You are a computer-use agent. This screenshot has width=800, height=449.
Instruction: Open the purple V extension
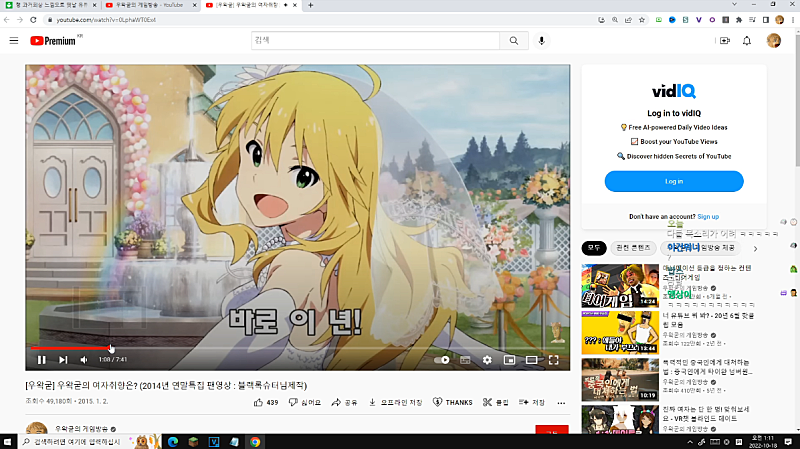(x=698, y=20)
